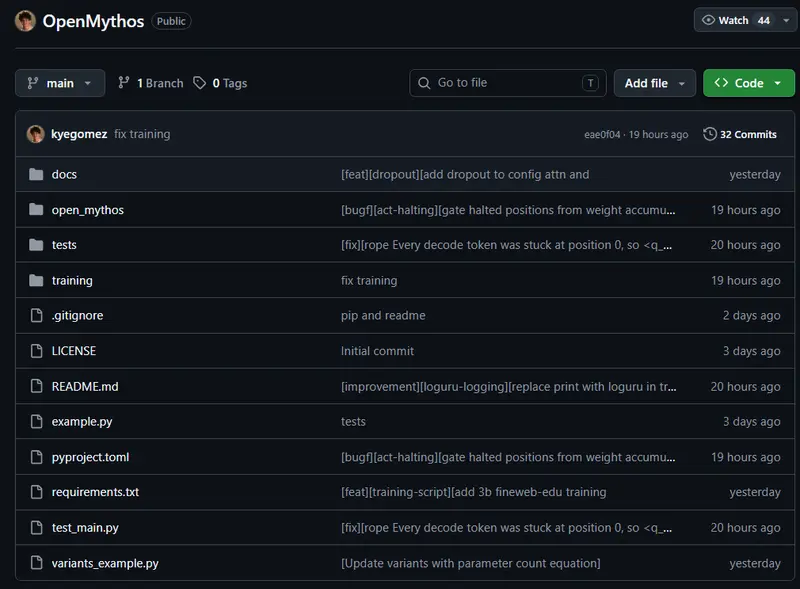The height and width of the screenshot is (589, 800).
Task: Open the green Code dropdown
Action: [748, 83]
